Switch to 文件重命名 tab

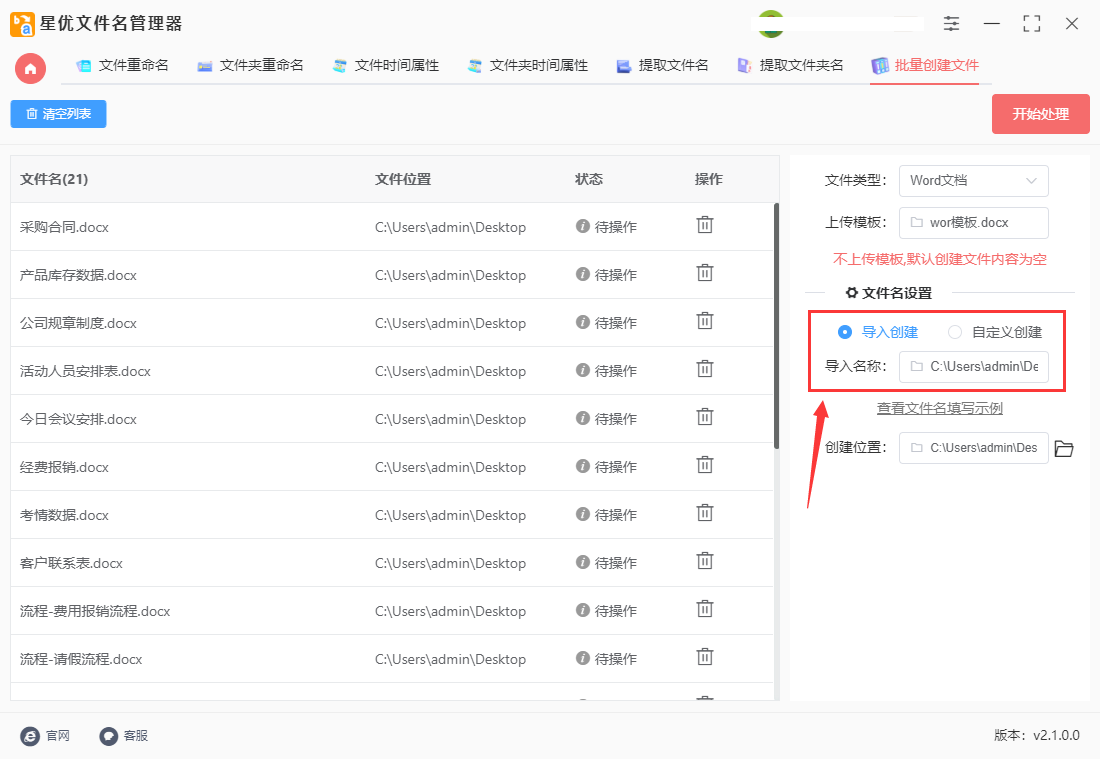(123, 66)
